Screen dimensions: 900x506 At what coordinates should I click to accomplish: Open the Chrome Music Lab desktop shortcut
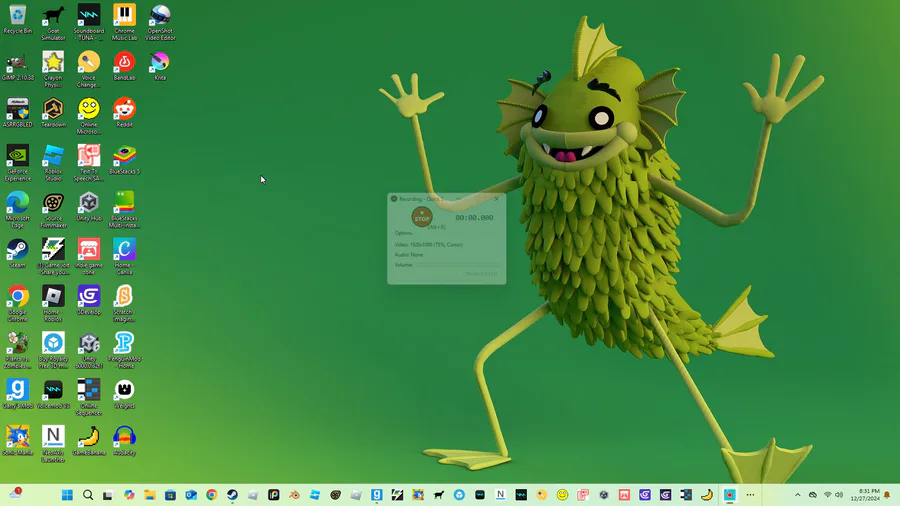(125, 22)
